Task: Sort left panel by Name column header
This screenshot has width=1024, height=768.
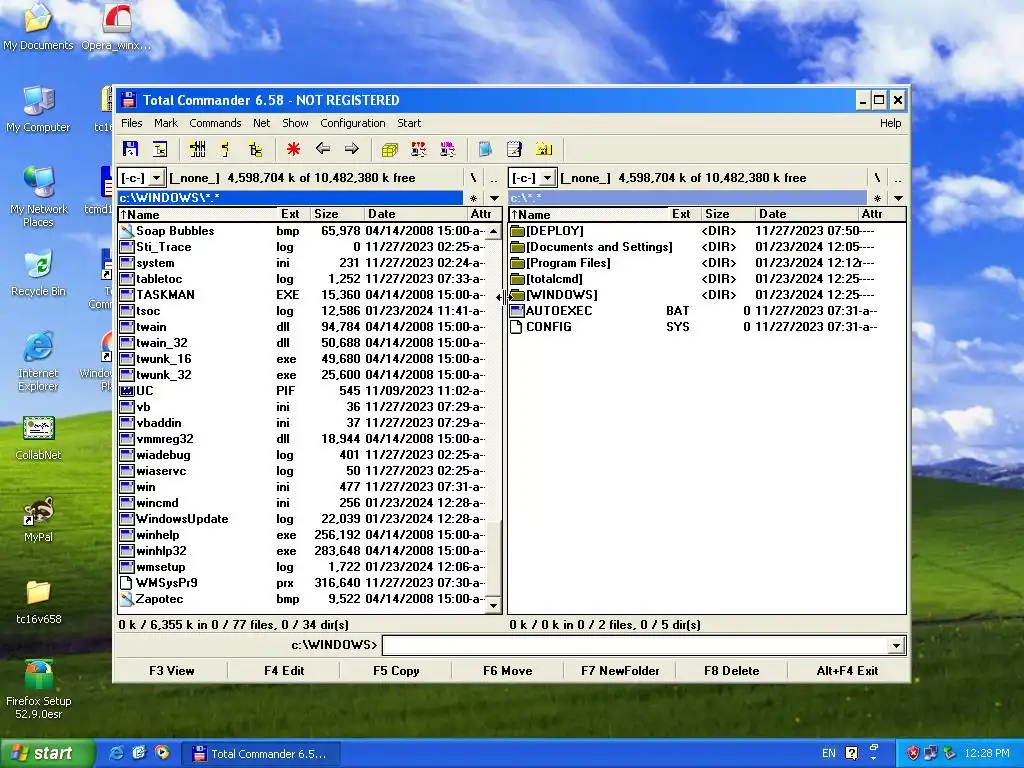Action: pos(198,214)
